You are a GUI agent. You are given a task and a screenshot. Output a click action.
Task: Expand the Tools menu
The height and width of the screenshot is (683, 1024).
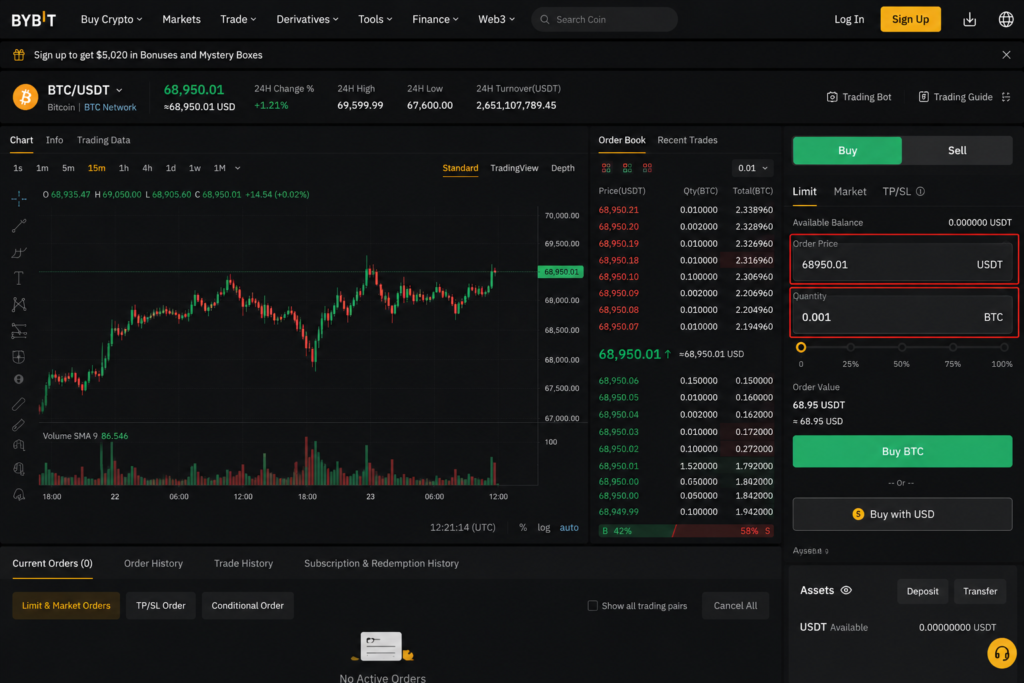(x=376, y=20)
